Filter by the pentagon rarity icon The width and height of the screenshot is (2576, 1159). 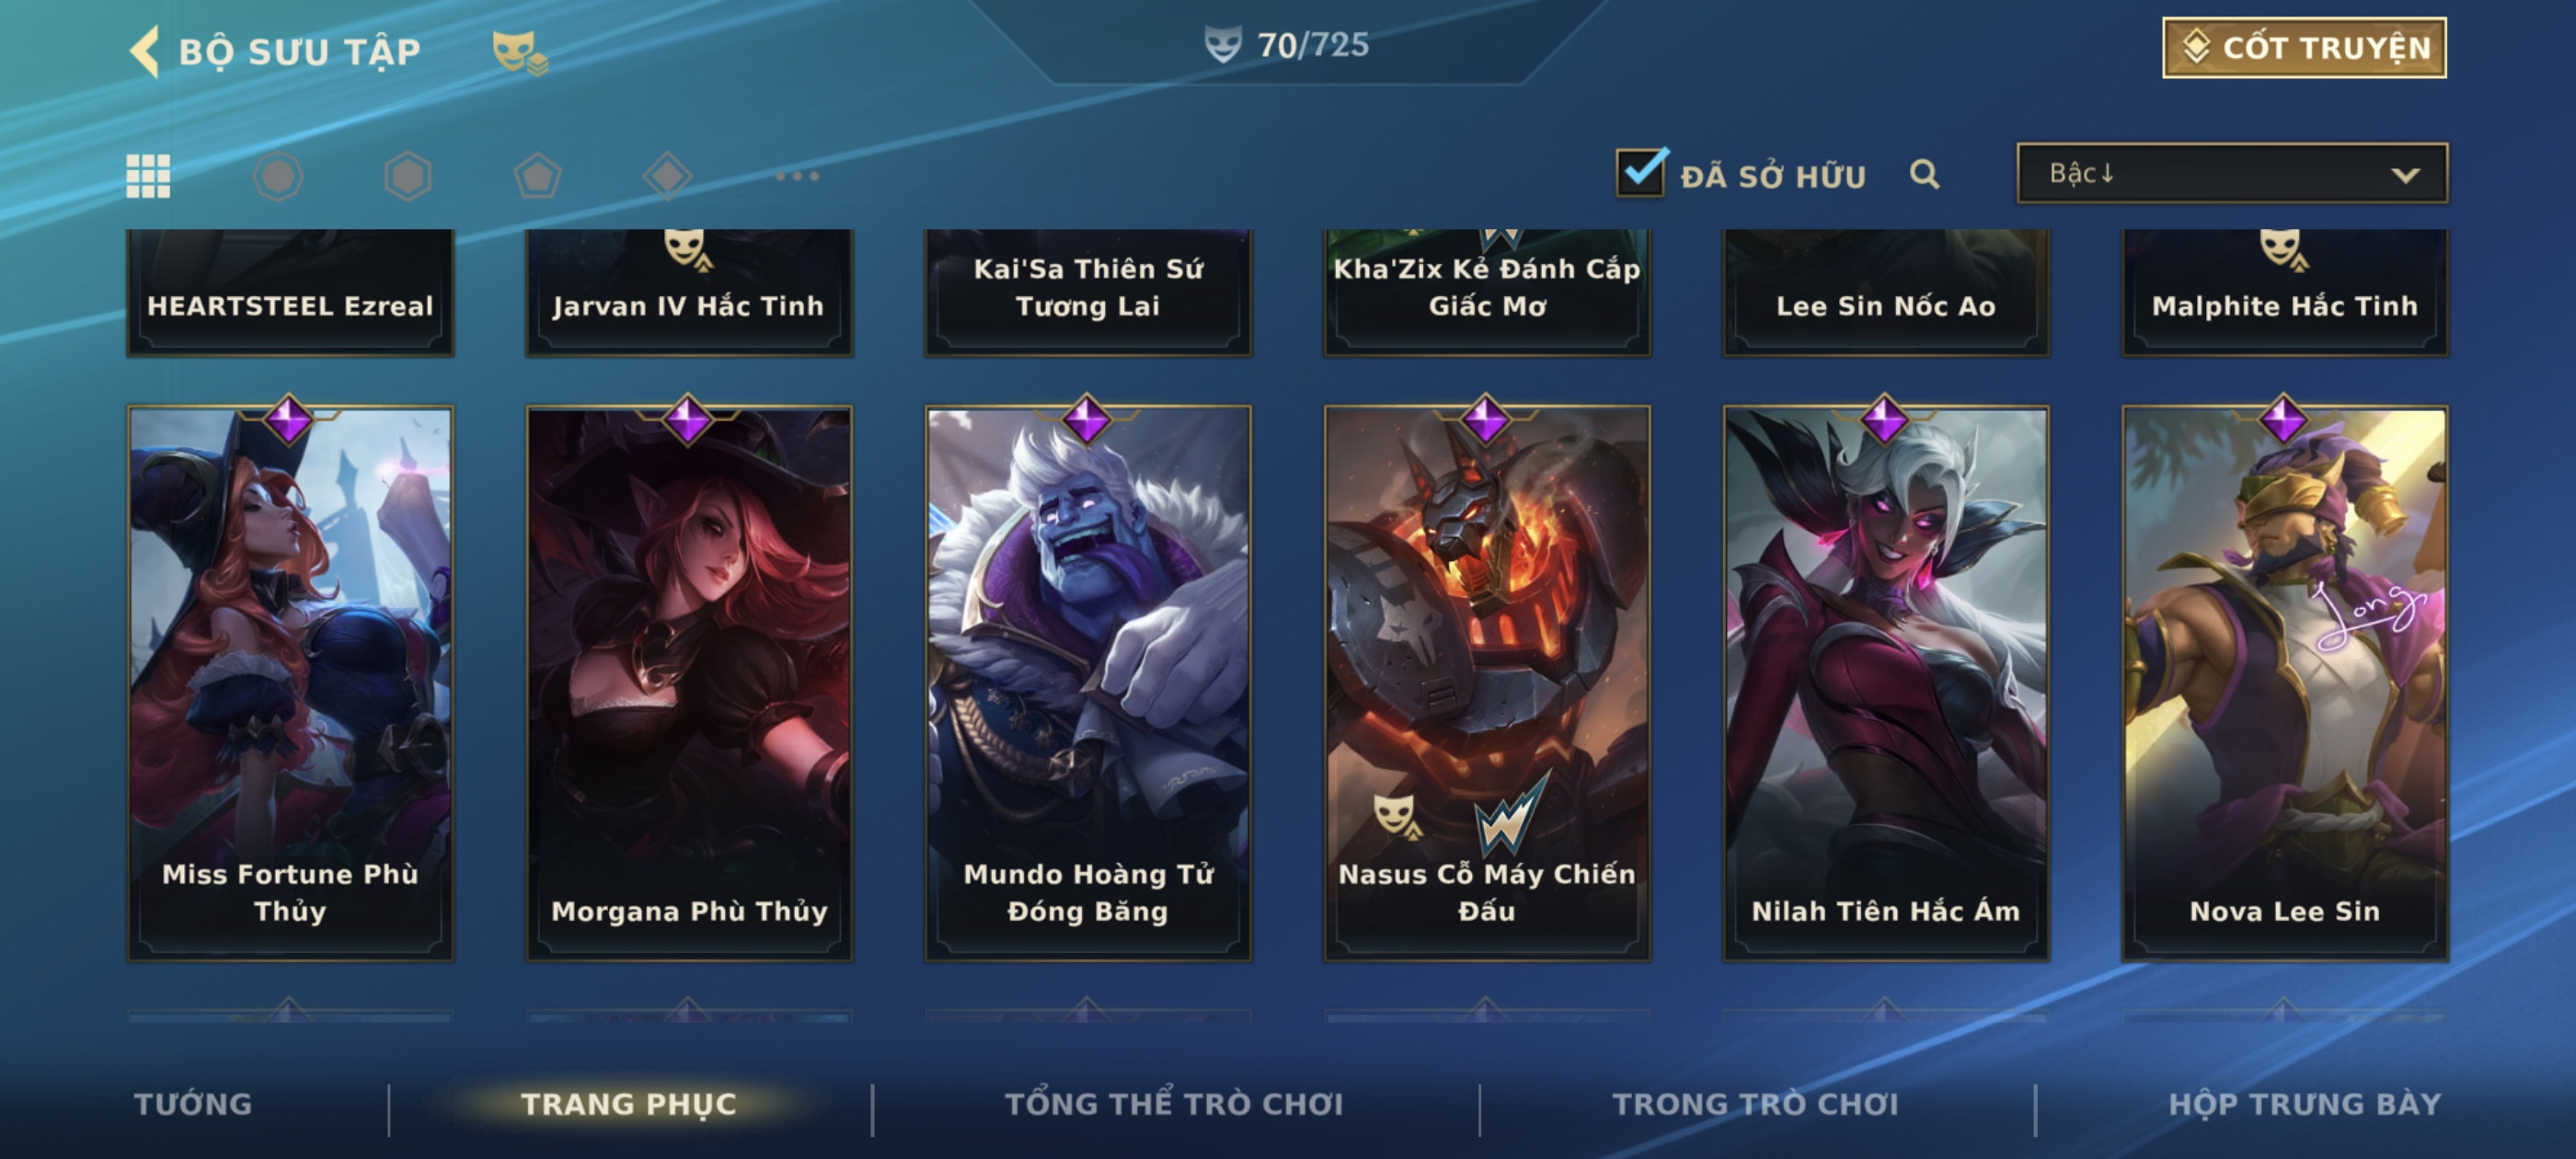(x=538, y=177)
